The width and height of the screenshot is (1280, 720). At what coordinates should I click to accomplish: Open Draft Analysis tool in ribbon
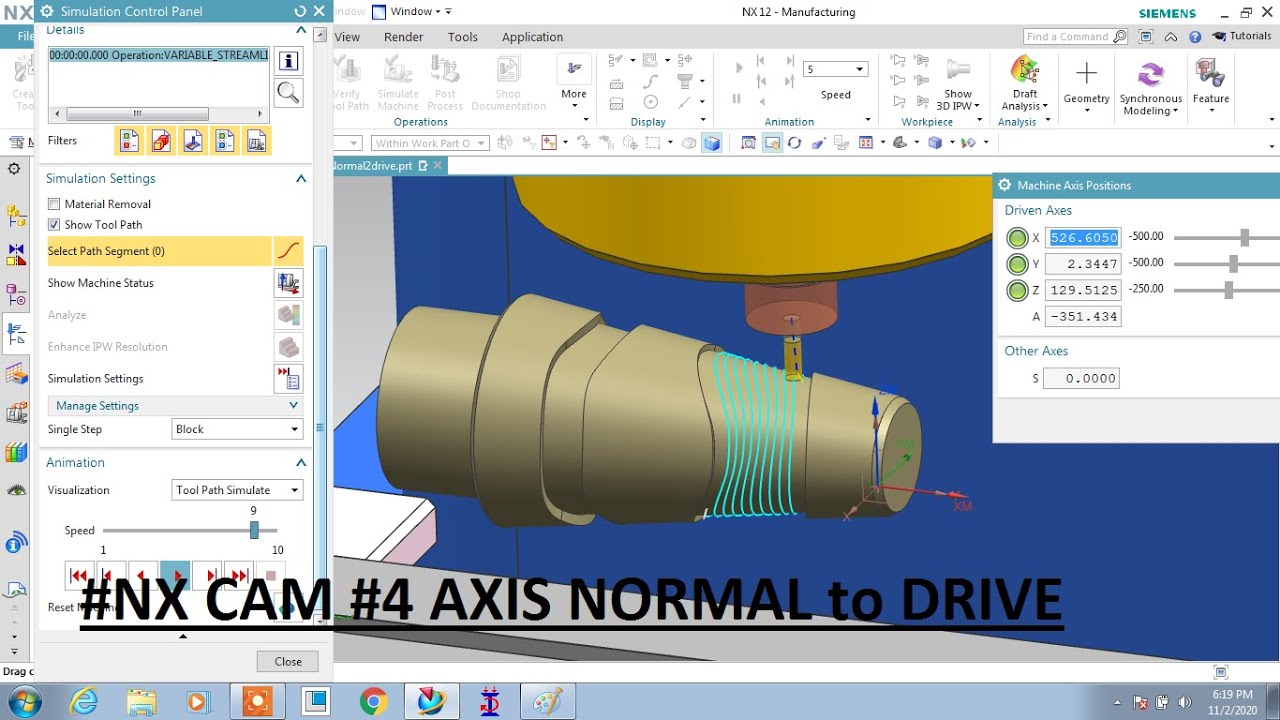(1025, 84)
